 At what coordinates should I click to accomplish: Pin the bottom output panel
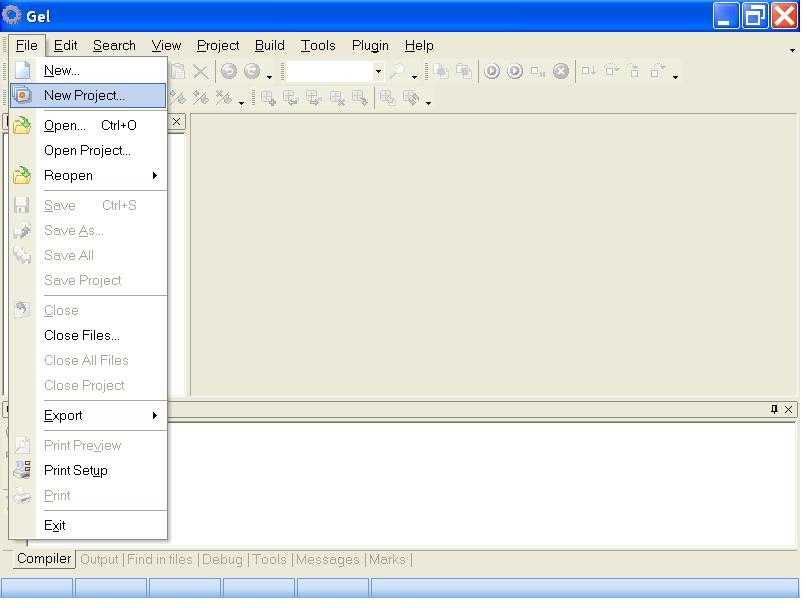[774, 410]
